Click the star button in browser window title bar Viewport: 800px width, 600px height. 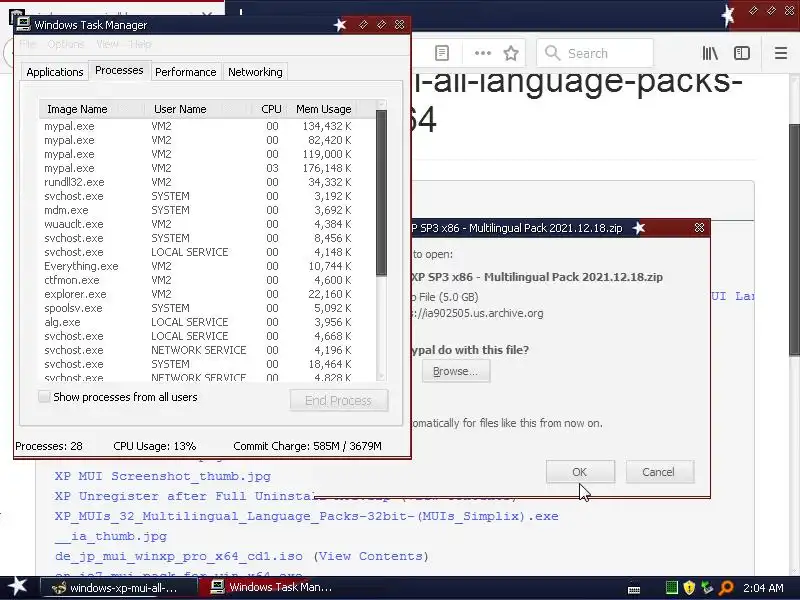tap(728, 14)
